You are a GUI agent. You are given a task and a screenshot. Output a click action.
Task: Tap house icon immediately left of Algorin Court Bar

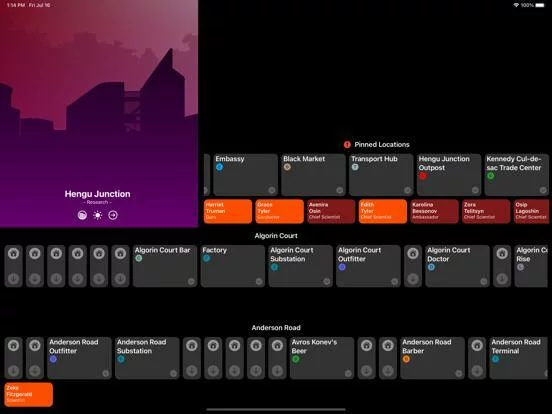[x=120, y=253]
